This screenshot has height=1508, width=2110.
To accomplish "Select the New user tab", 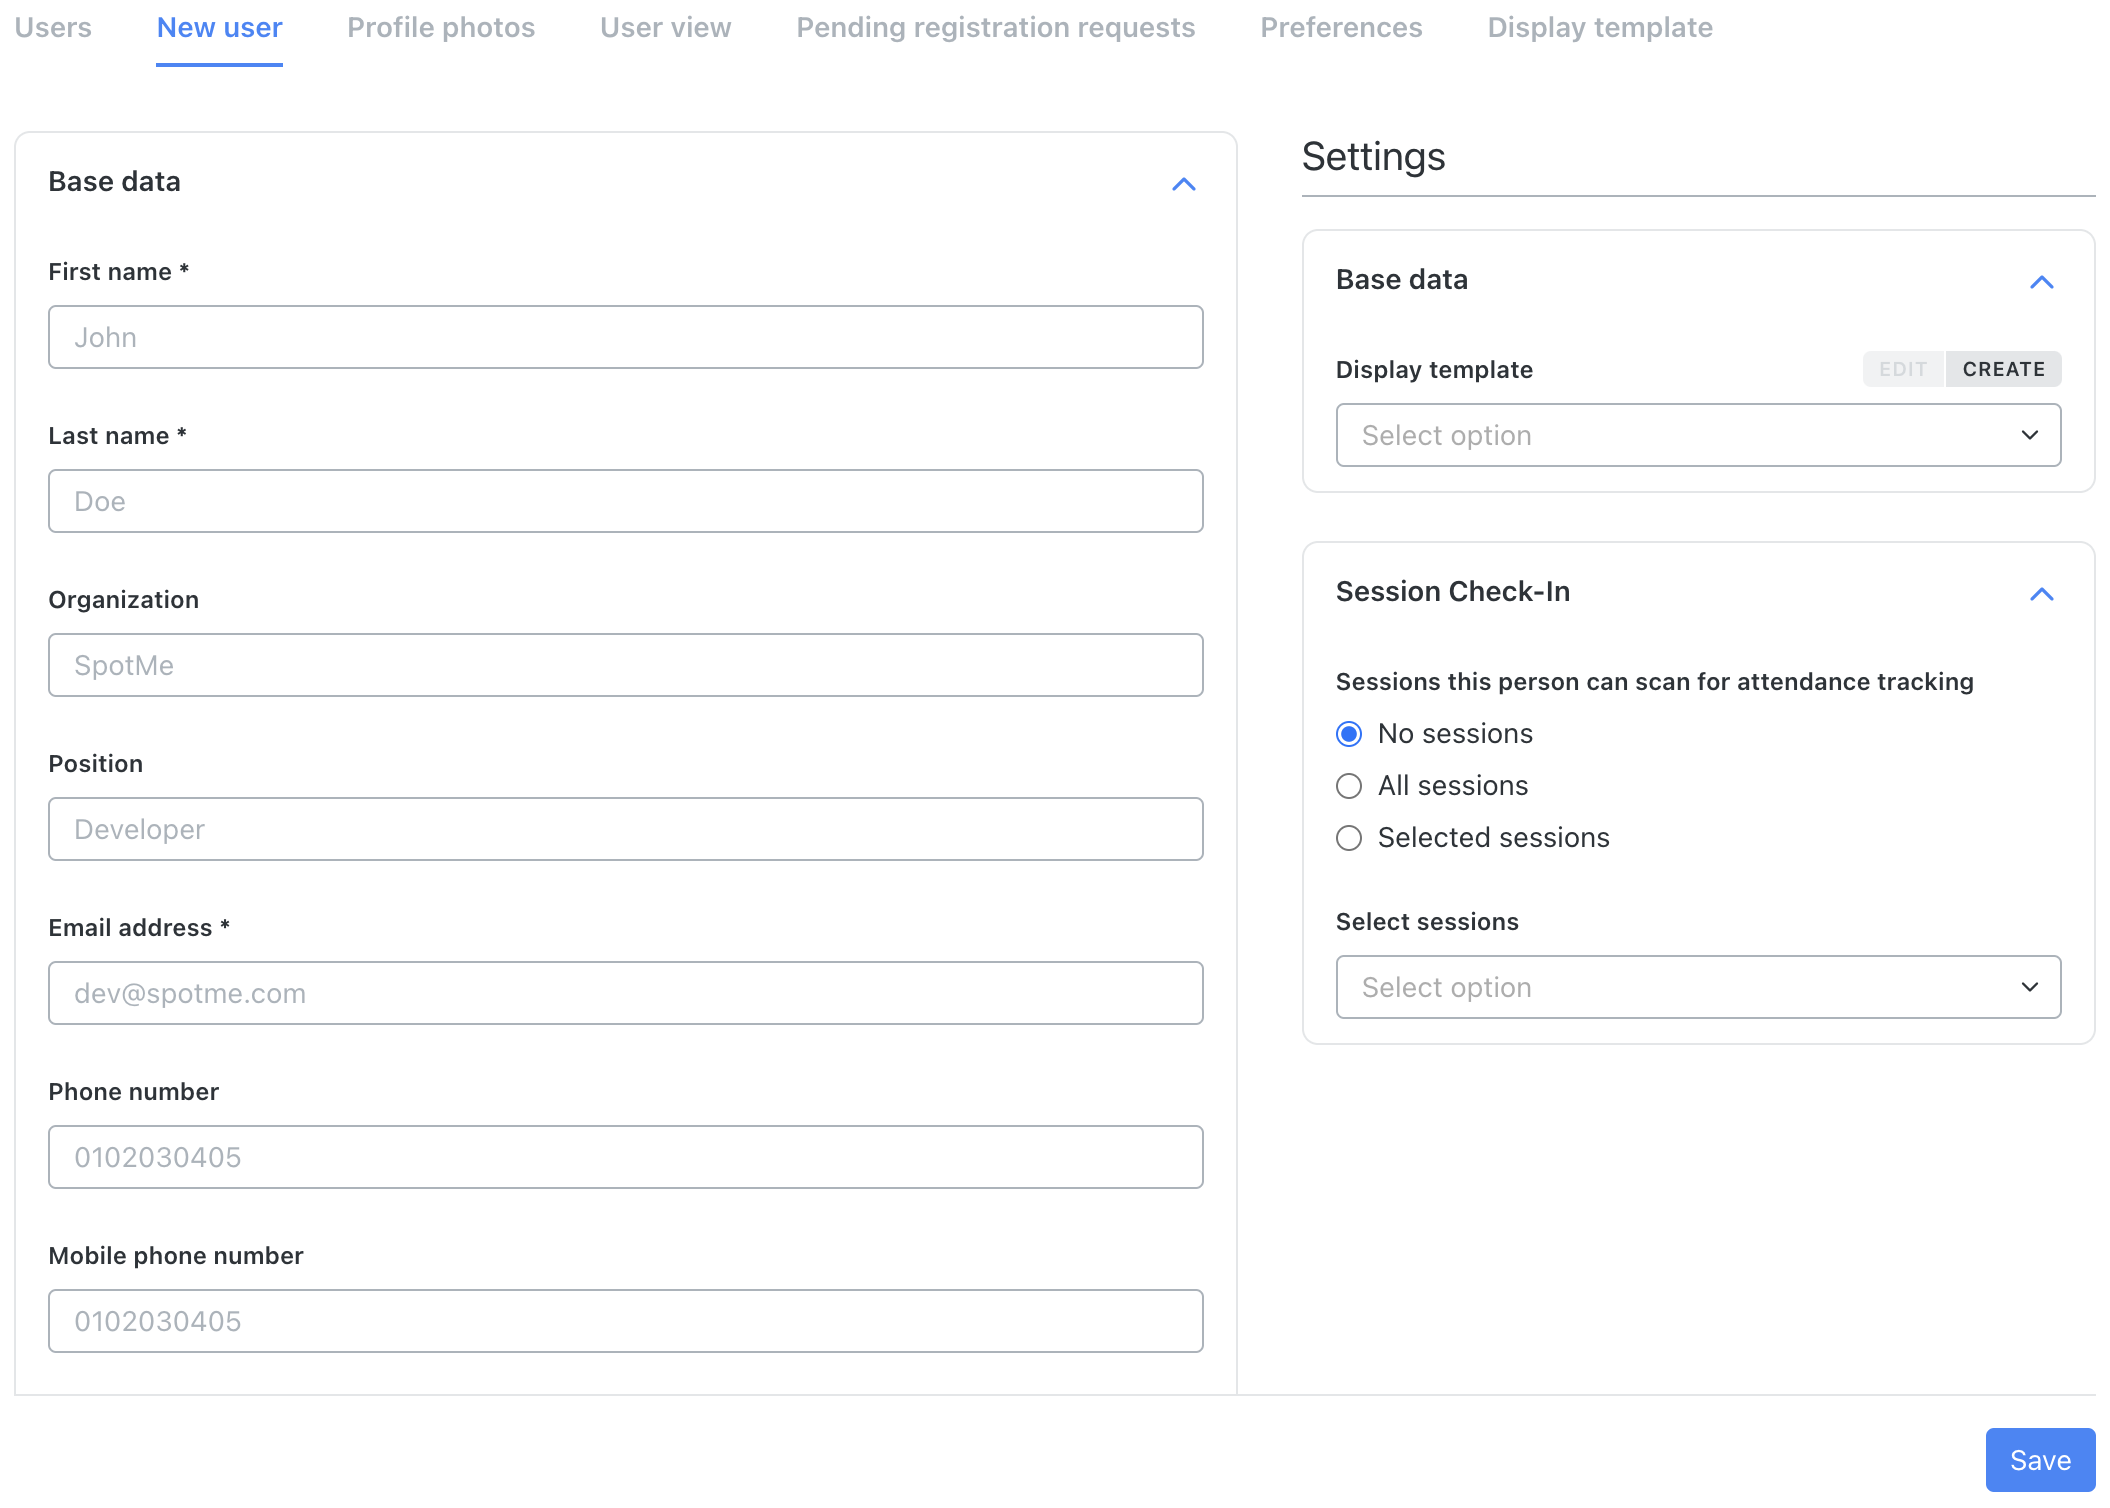I will pos(219,28).
